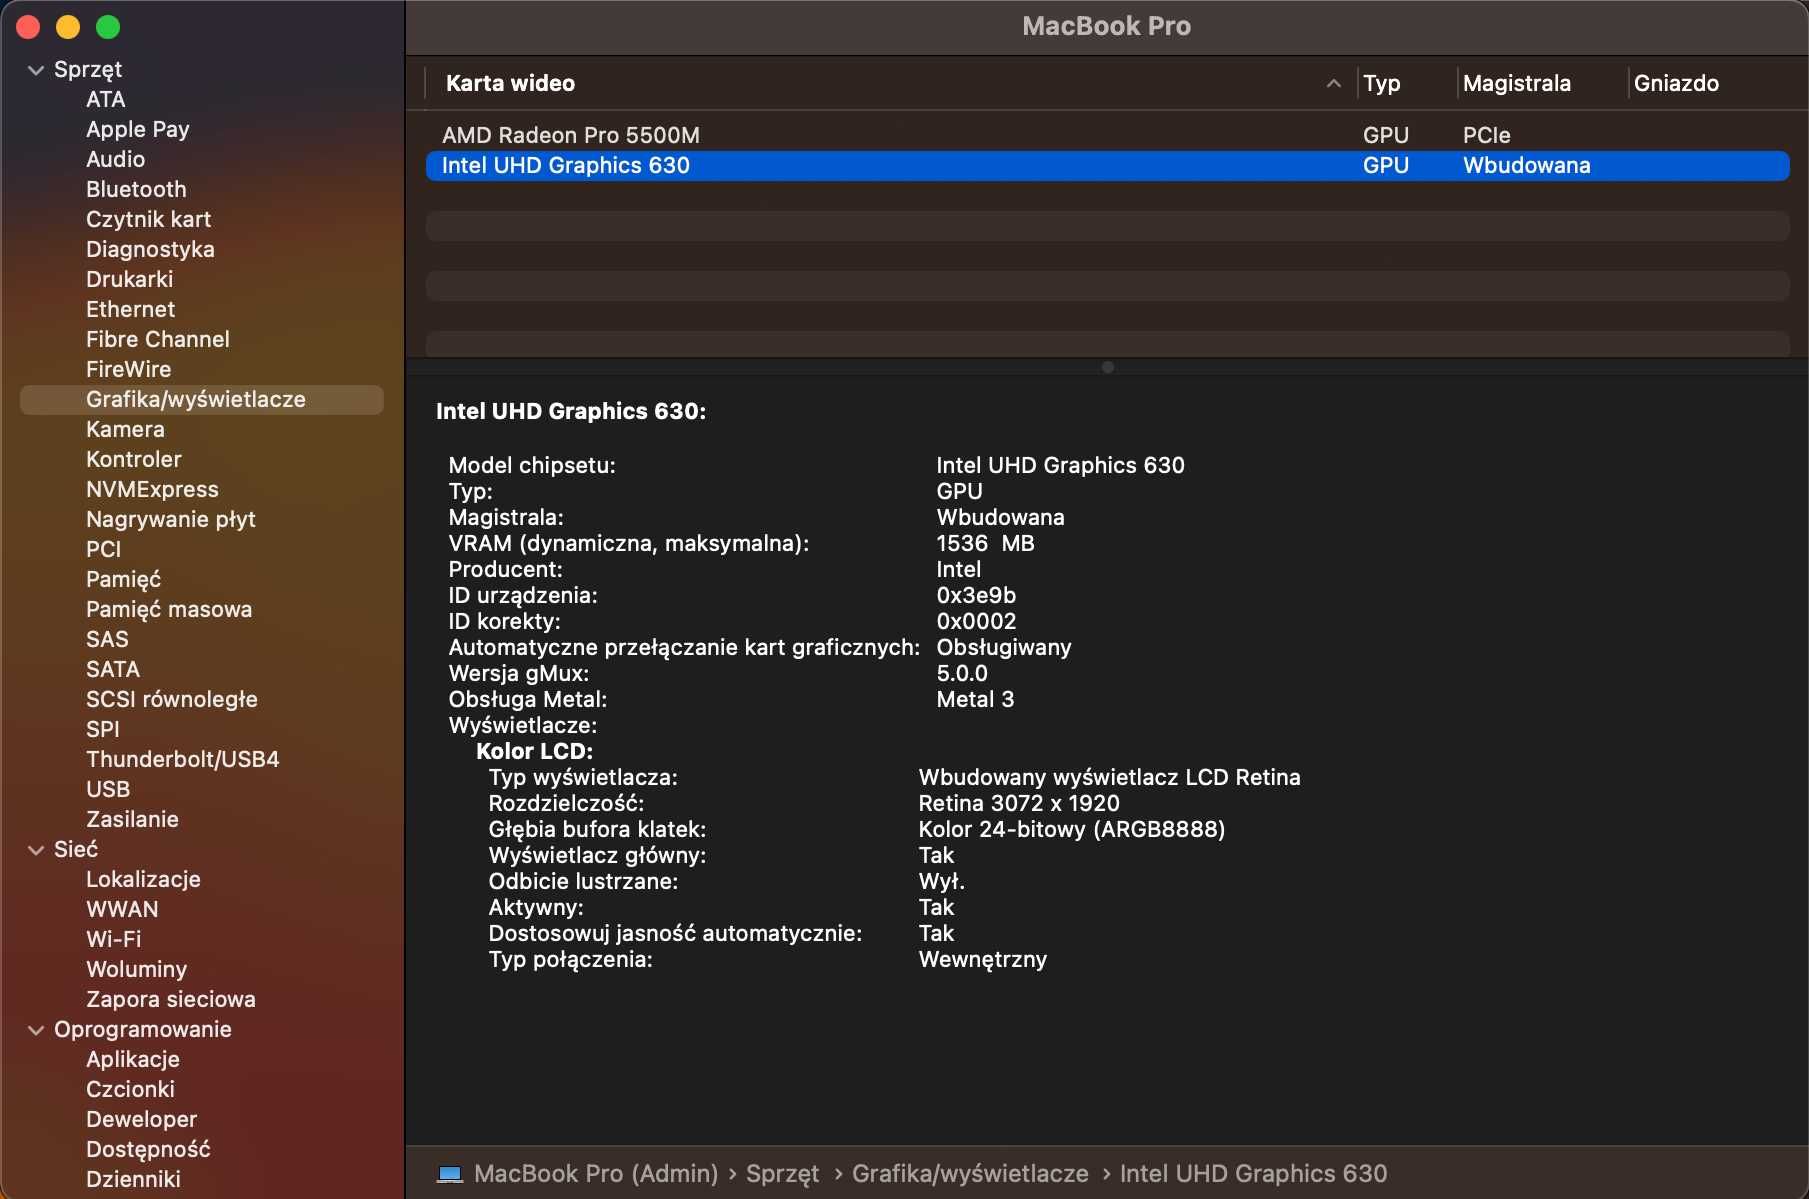Open Wi-Fi in the sidebar
1809x1199 pixels.
pyautogui.click(x=114, y=940)
